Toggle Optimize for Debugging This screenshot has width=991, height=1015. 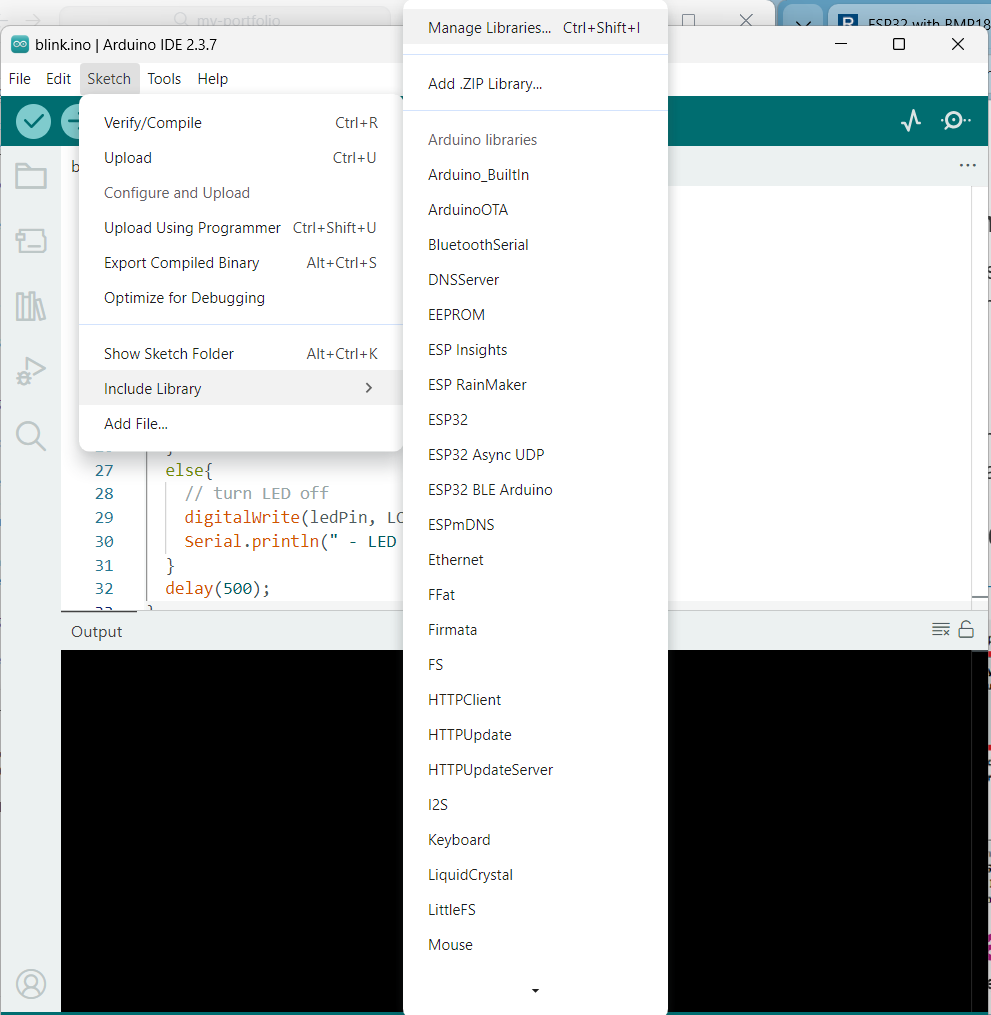[x=241, y=298]
